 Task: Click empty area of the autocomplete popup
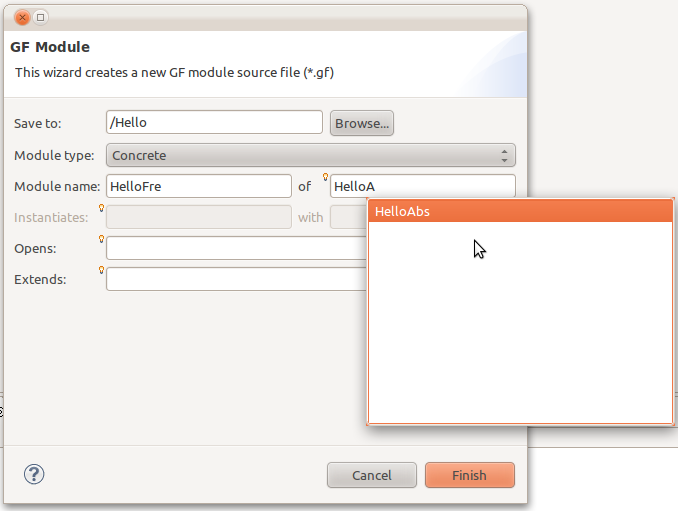pyautogui.click(x=520, y=330)
